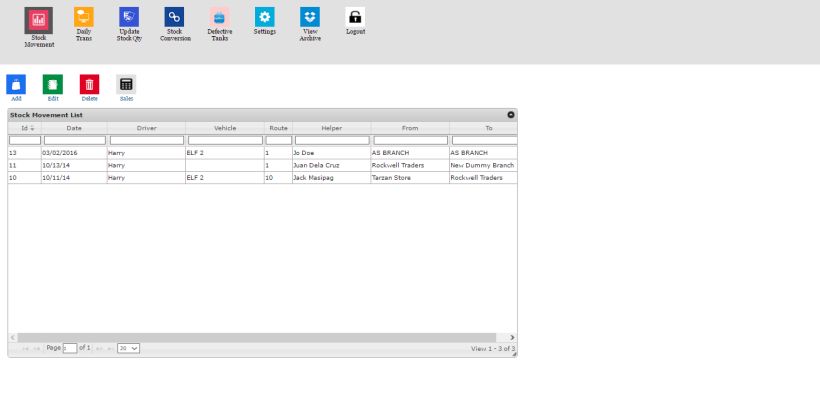Go to Stock Conversion
This screenshot has height=401, width=820.
[174, 17]
